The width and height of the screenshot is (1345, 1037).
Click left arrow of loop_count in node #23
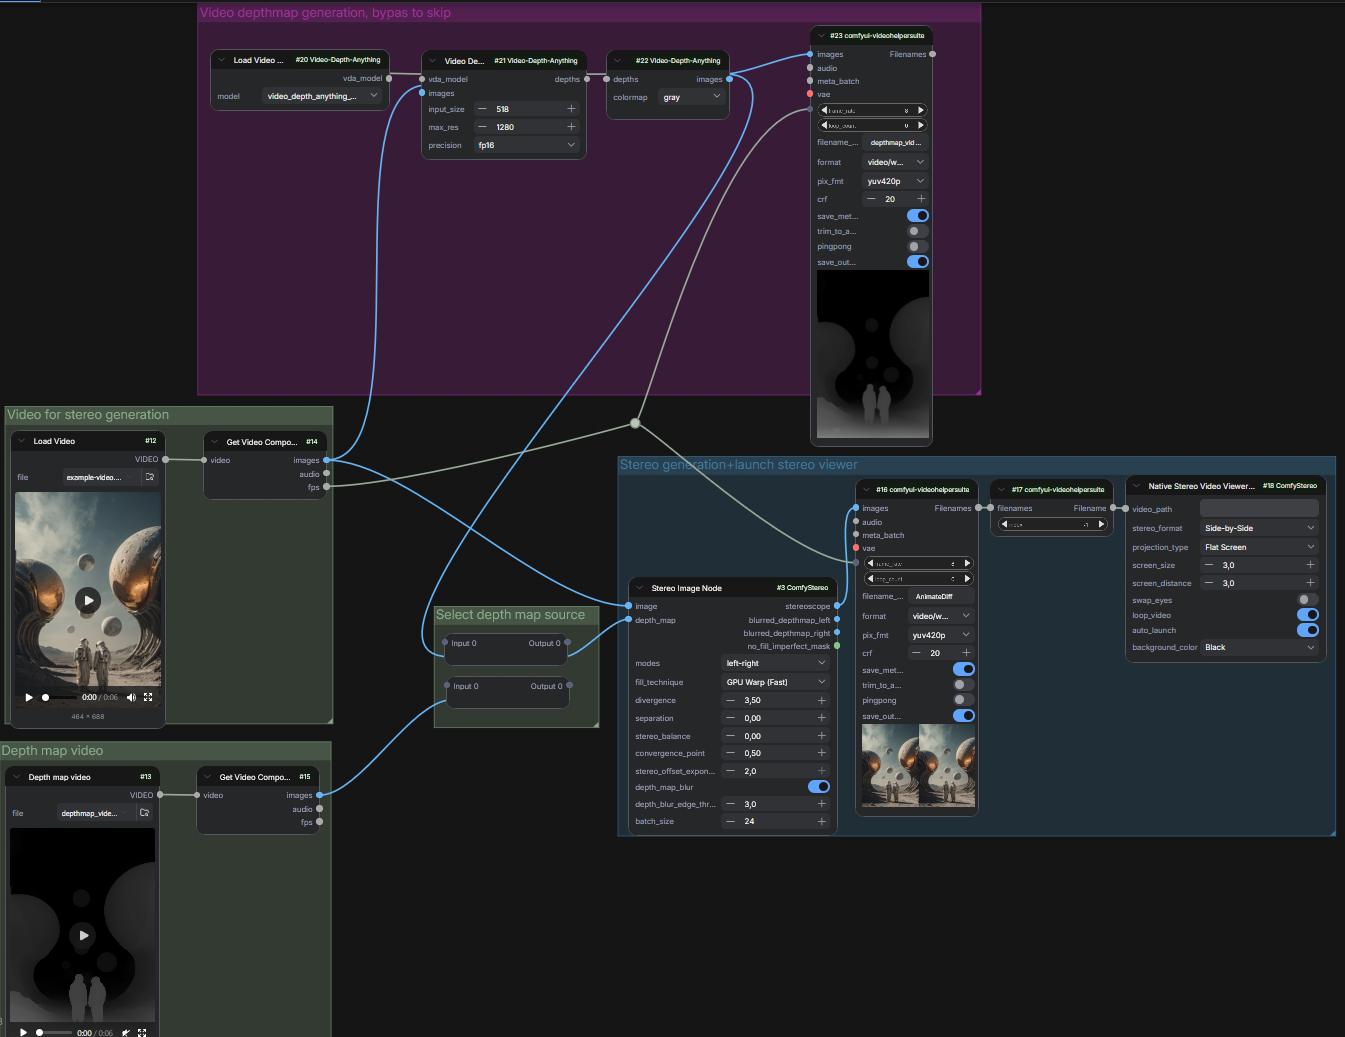824,125
